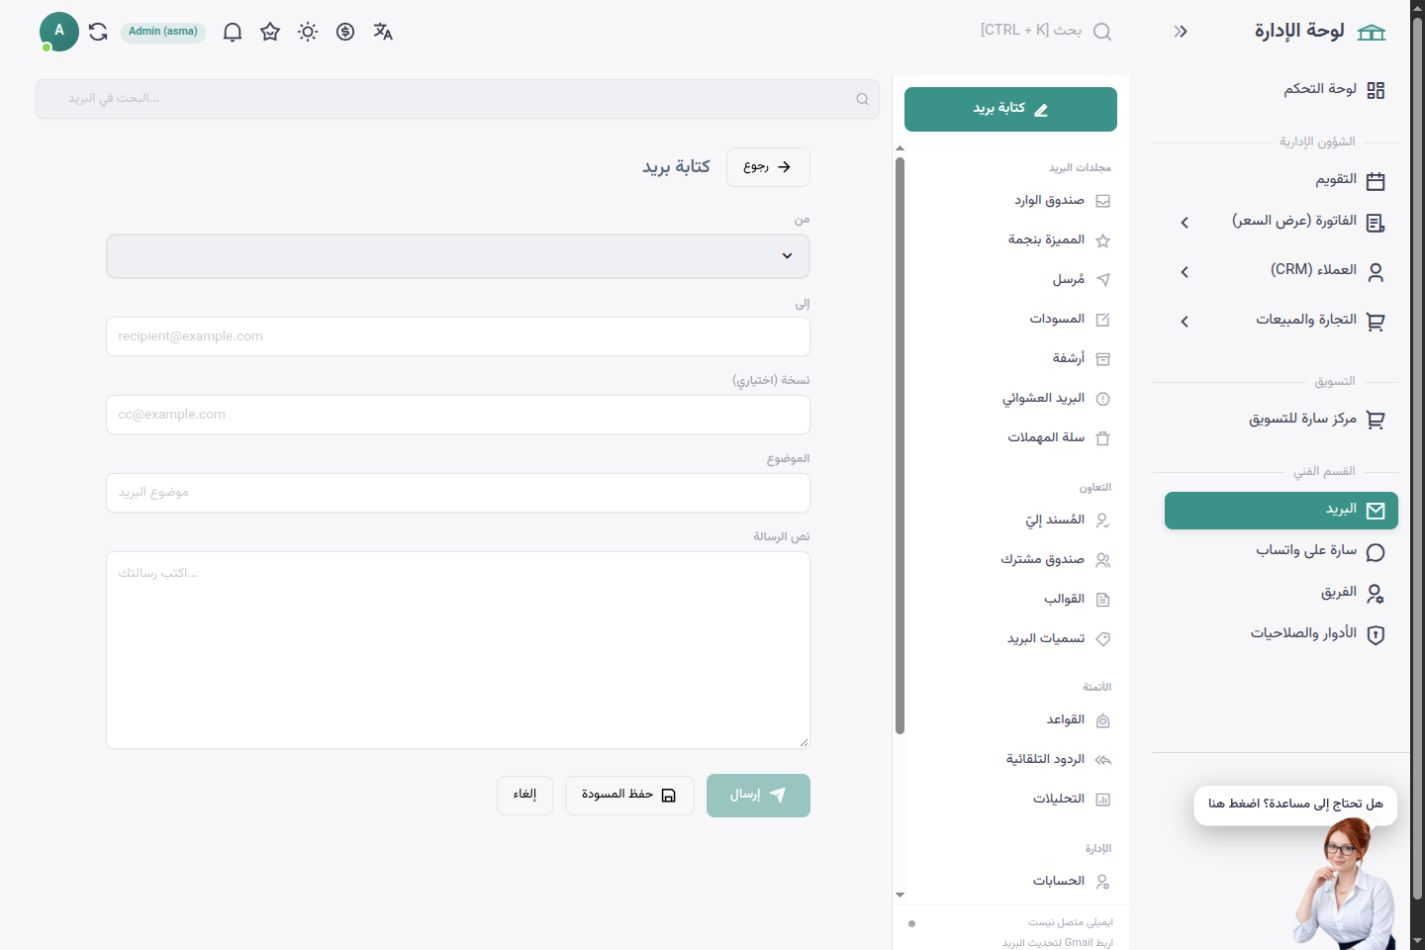This screenshot has height=950, width=1425.
Task: Click the مُرسل sent paper-plane icon
Action: [1103, 280]
